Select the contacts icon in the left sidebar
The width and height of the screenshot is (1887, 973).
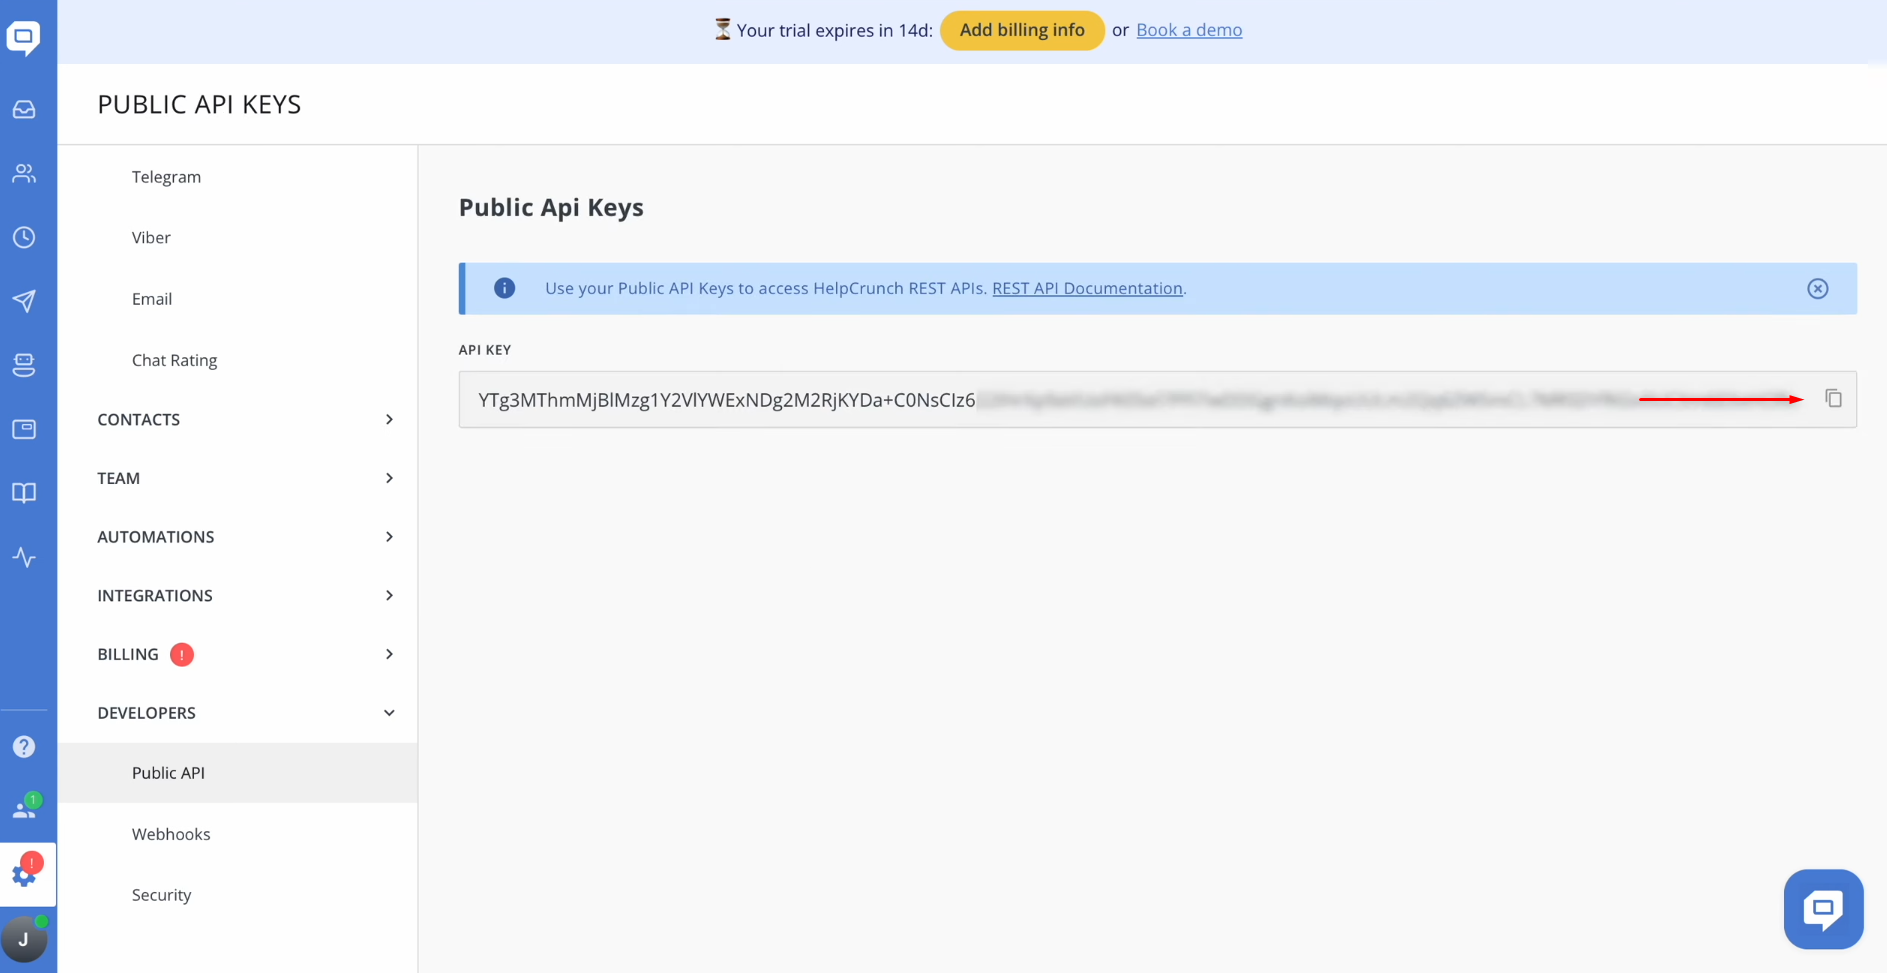[x=24, y=173]
